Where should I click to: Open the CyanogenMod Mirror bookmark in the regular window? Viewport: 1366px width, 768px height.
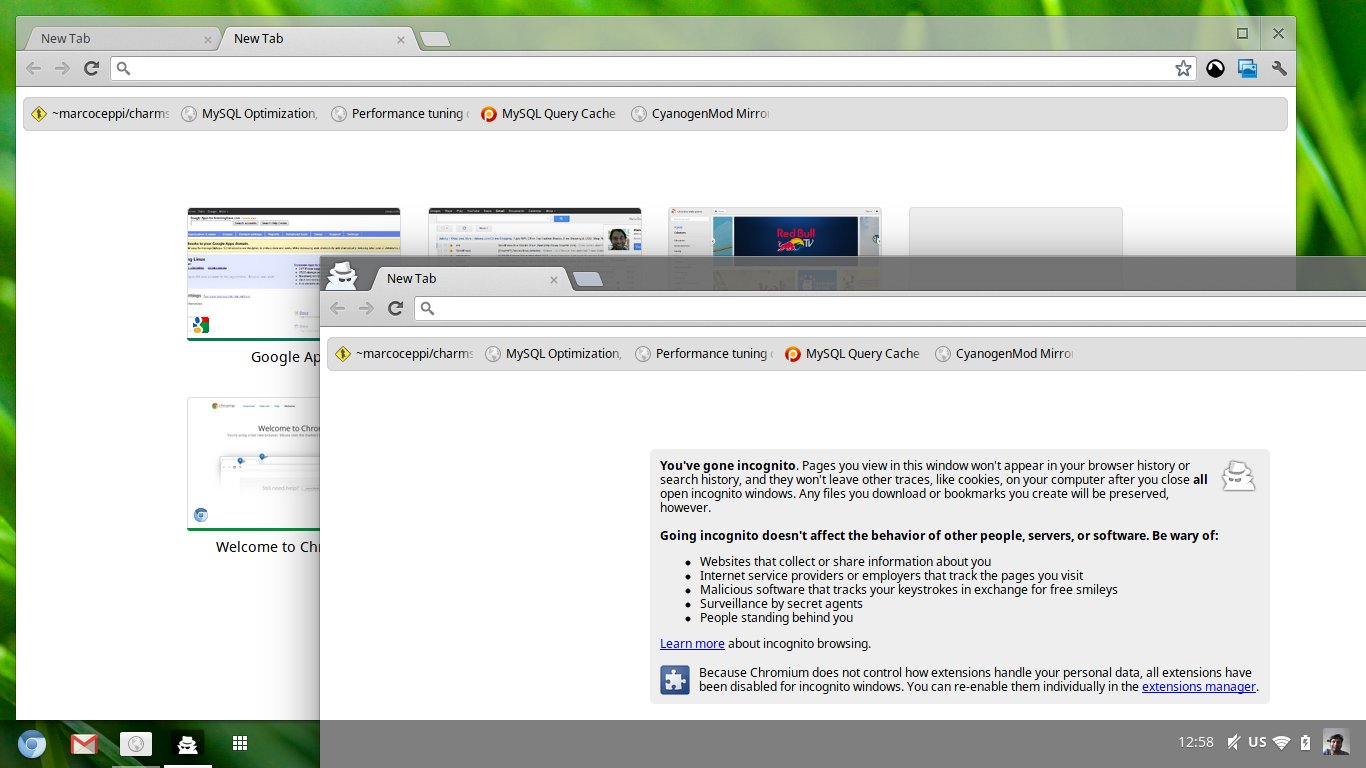(700, 114)
